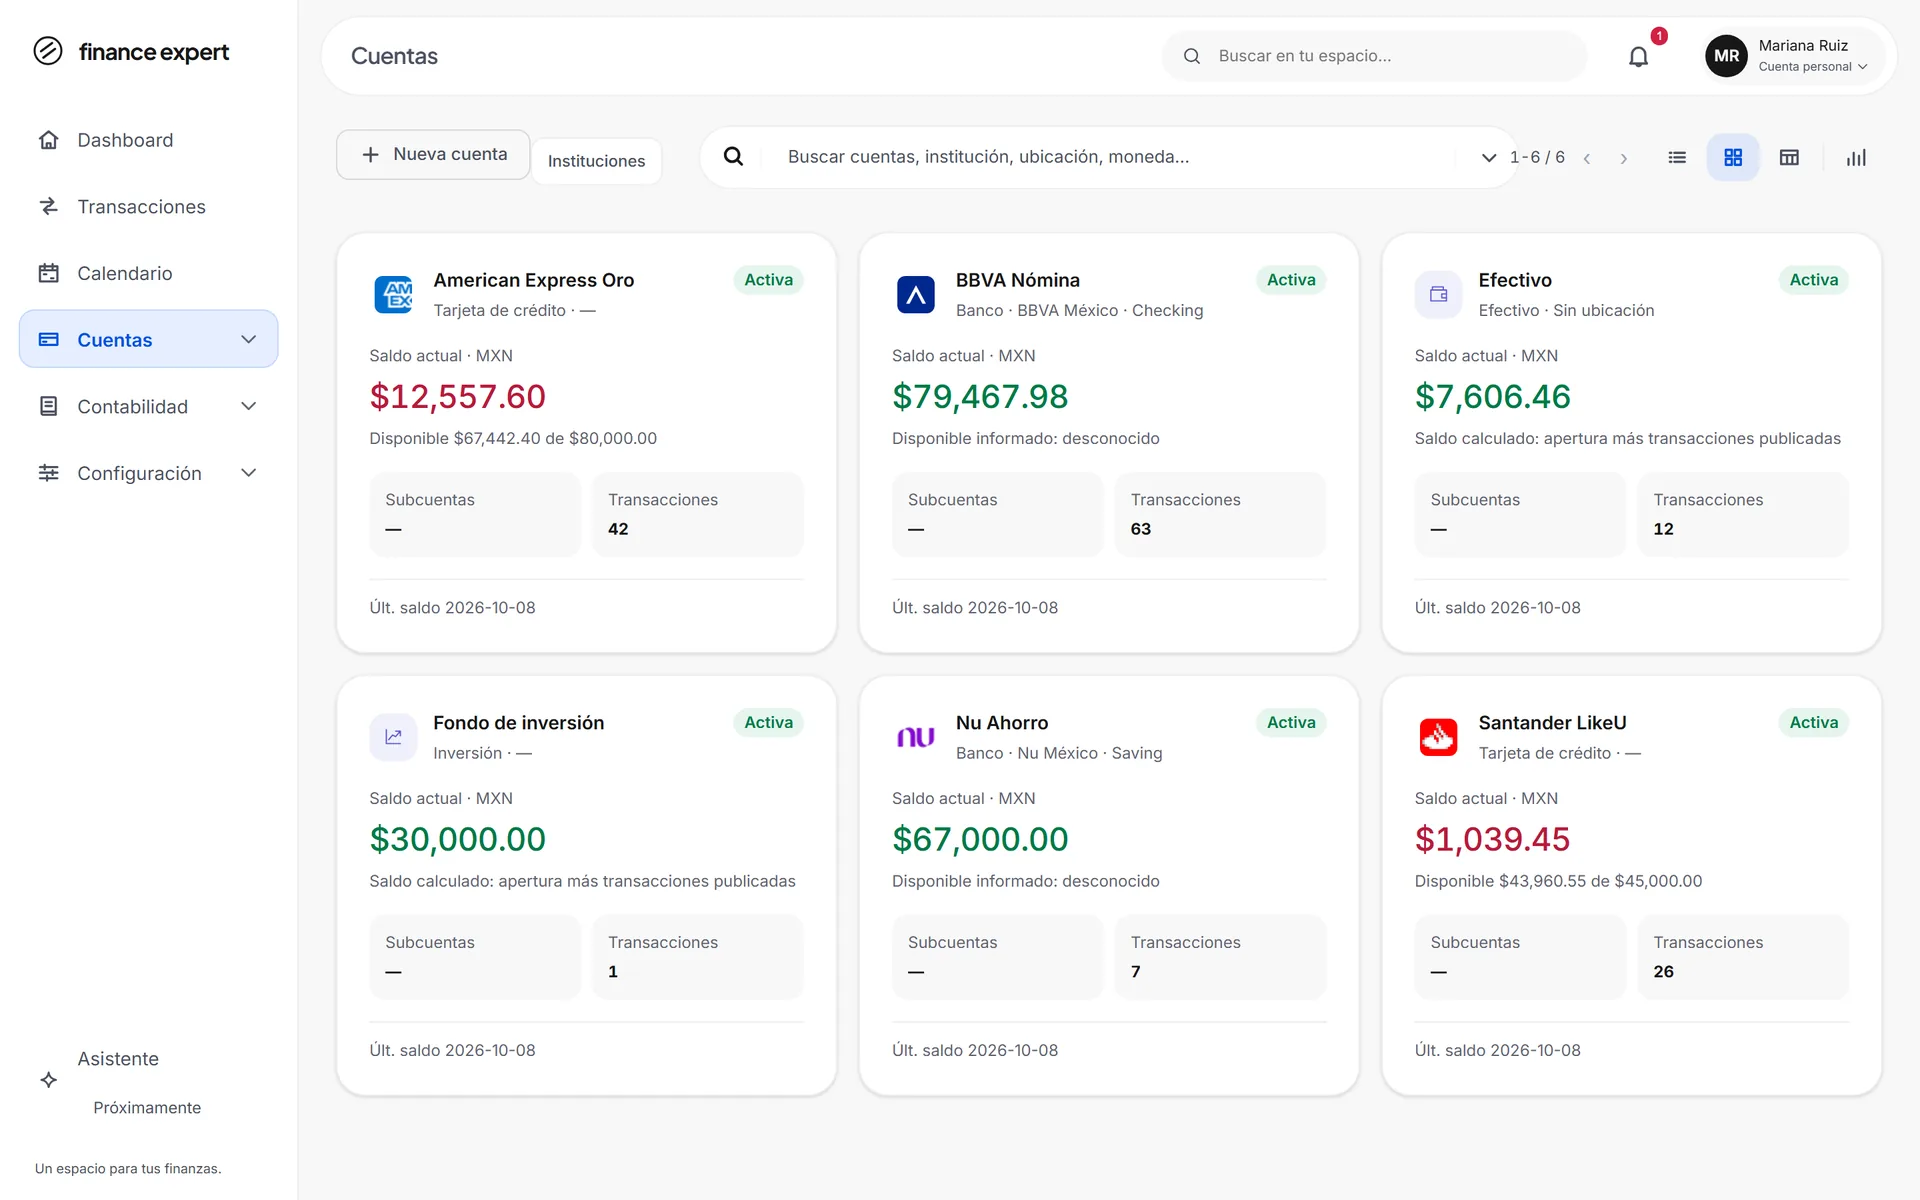The height and width of the screenshot is (1200, 1920).
Task: Open search filter dropdown chevron
Action: pos(1488,157)
